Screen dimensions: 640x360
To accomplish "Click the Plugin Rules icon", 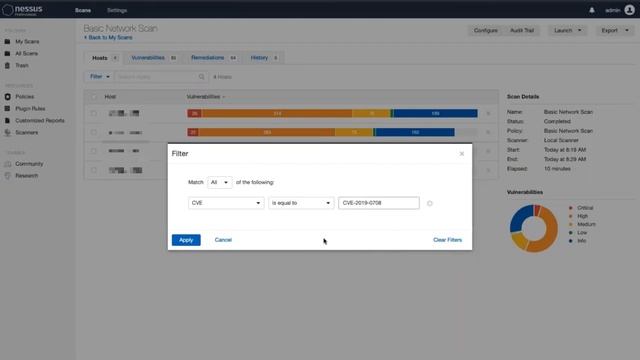I will (x=7, y=109).
